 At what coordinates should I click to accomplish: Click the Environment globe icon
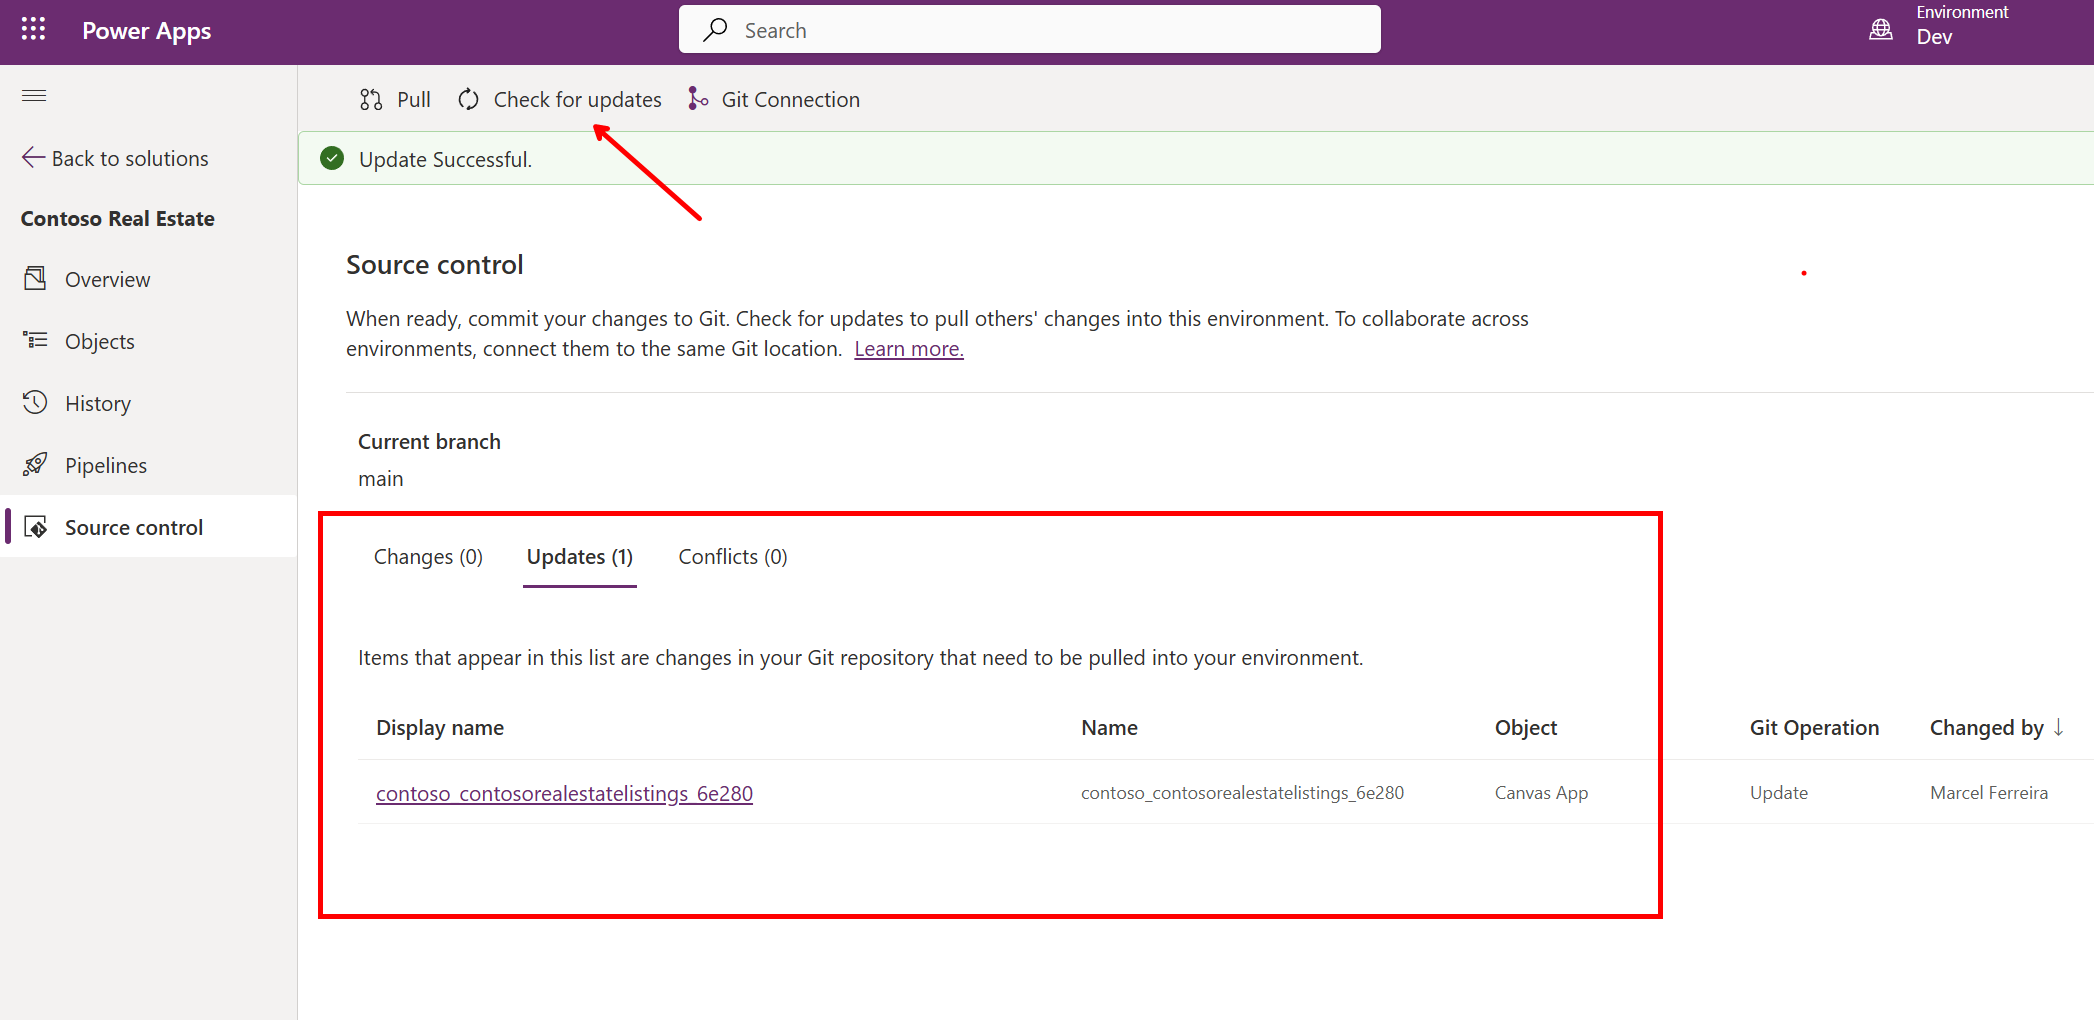1880,29
